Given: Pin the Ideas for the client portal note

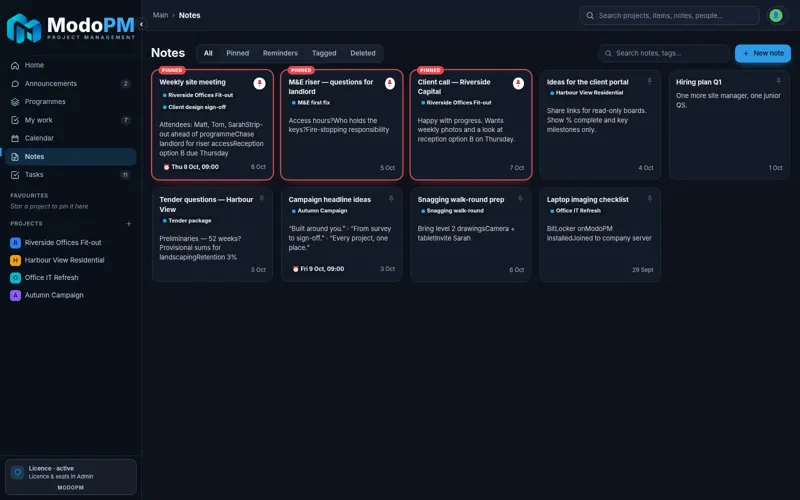Looking at the screenshot, I should point(649,82).
